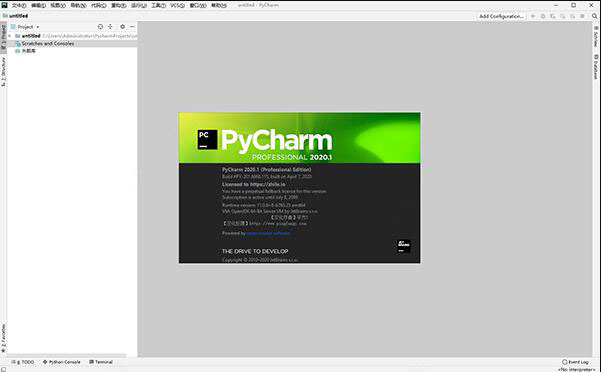Click the Run icon in the toolbar
Screen dimensions: 601x372
coord(533,16)
